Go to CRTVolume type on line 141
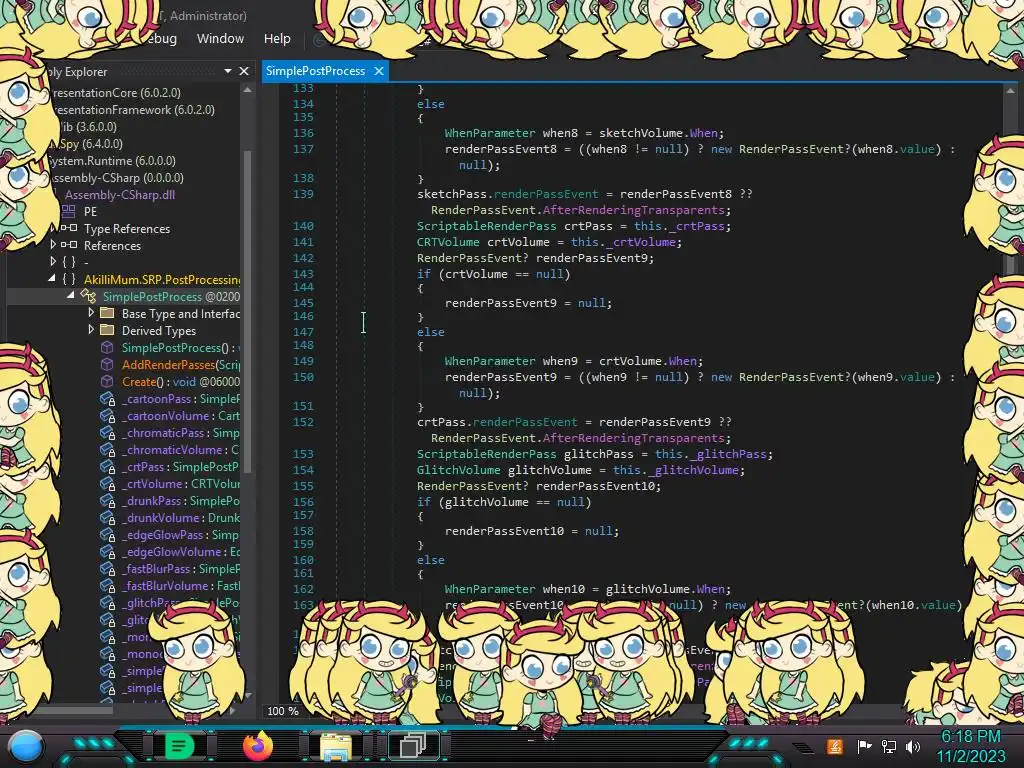The height and width of the screenshot is (768, 1024). tap(447, 242)
